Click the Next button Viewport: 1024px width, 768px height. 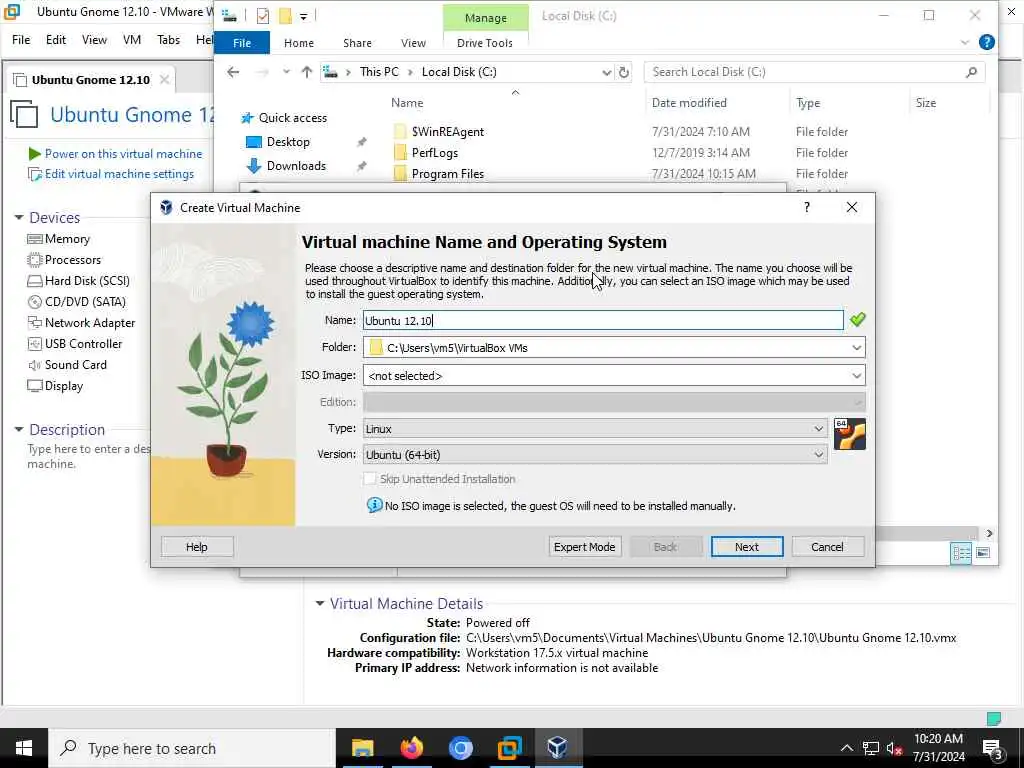pyautogui.click(x=746, y=547)
